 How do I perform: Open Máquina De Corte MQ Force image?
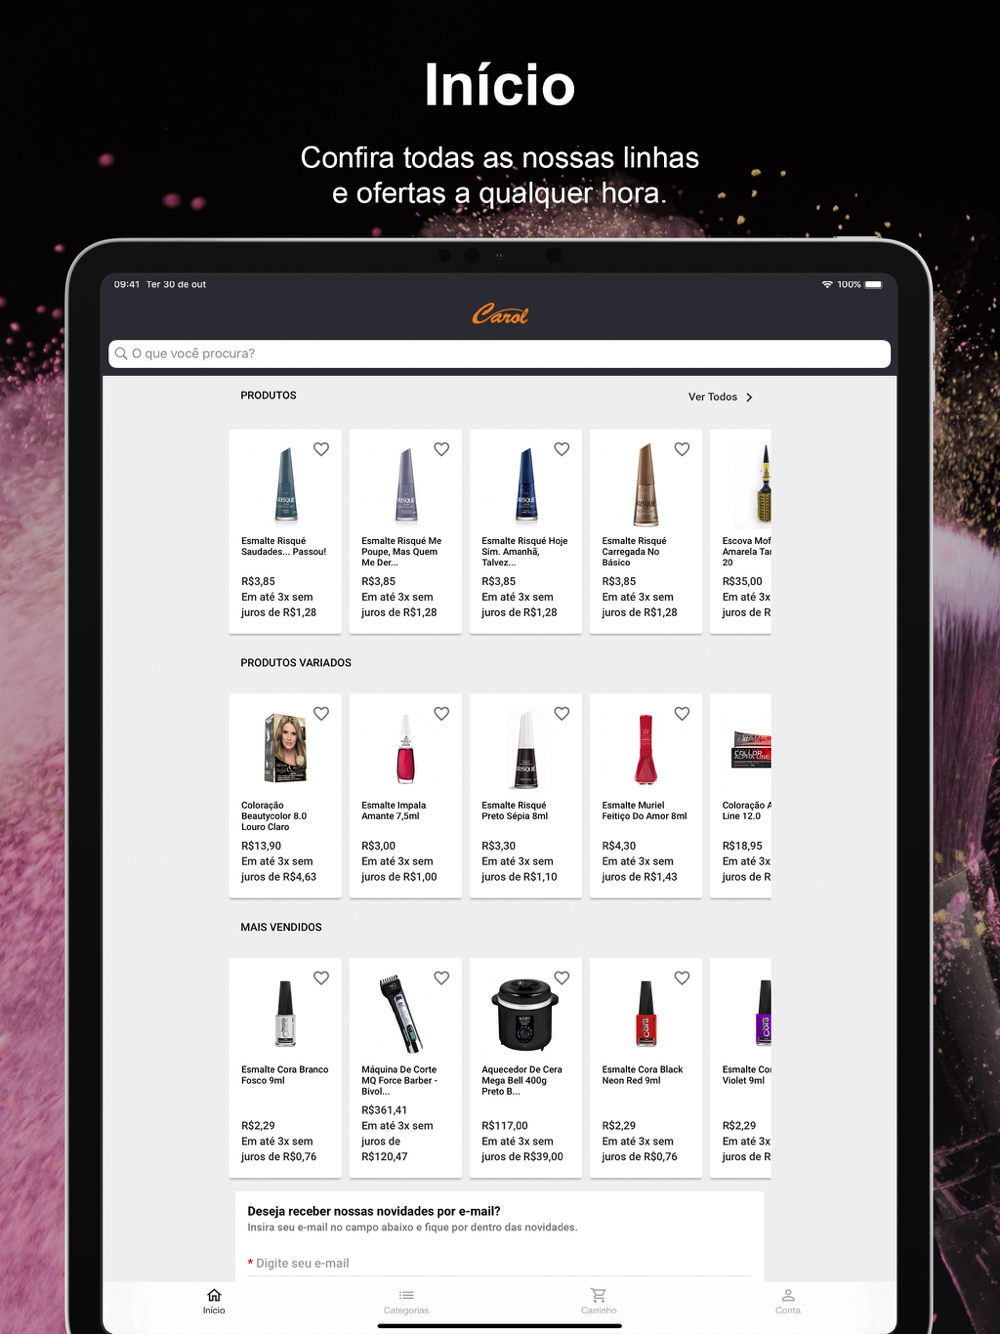[x=400, y=1013]
